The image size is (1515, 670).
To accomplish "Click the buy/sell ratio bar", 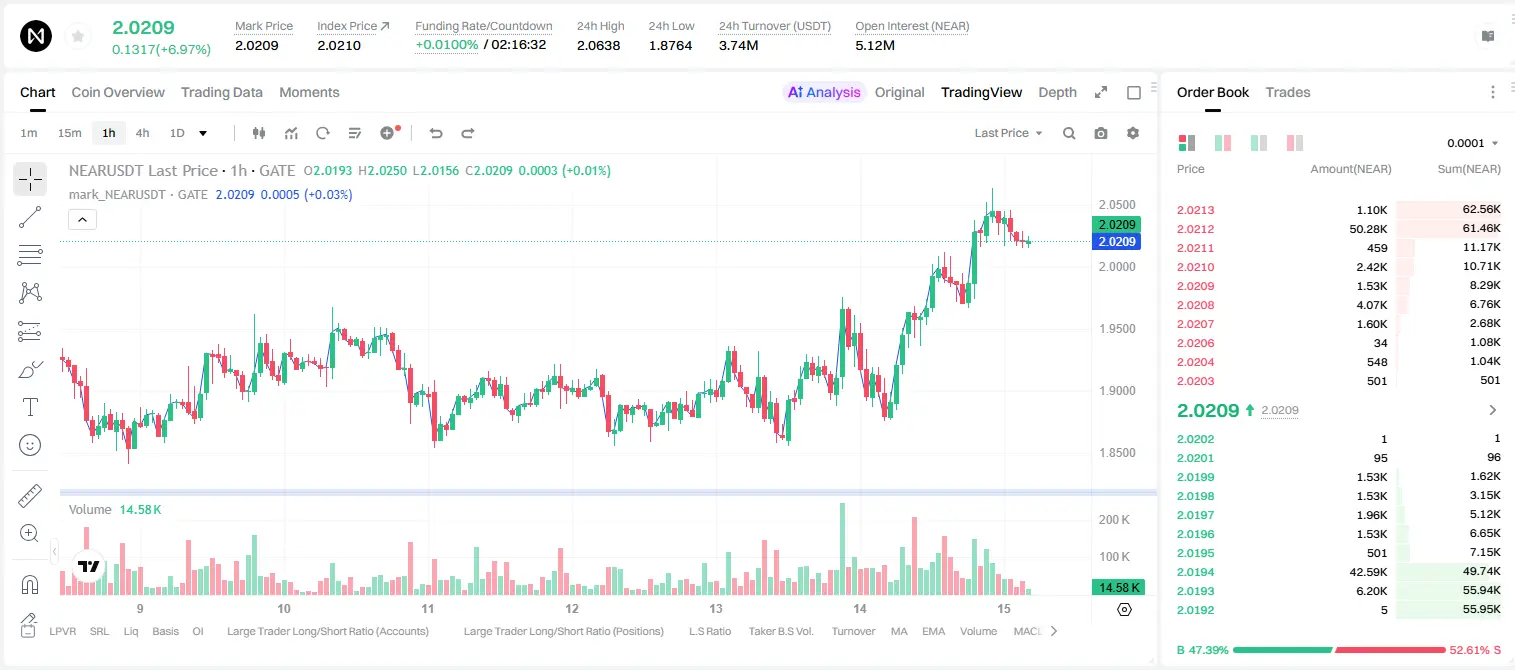I will pyautogui.click(x=1339, y=650).
